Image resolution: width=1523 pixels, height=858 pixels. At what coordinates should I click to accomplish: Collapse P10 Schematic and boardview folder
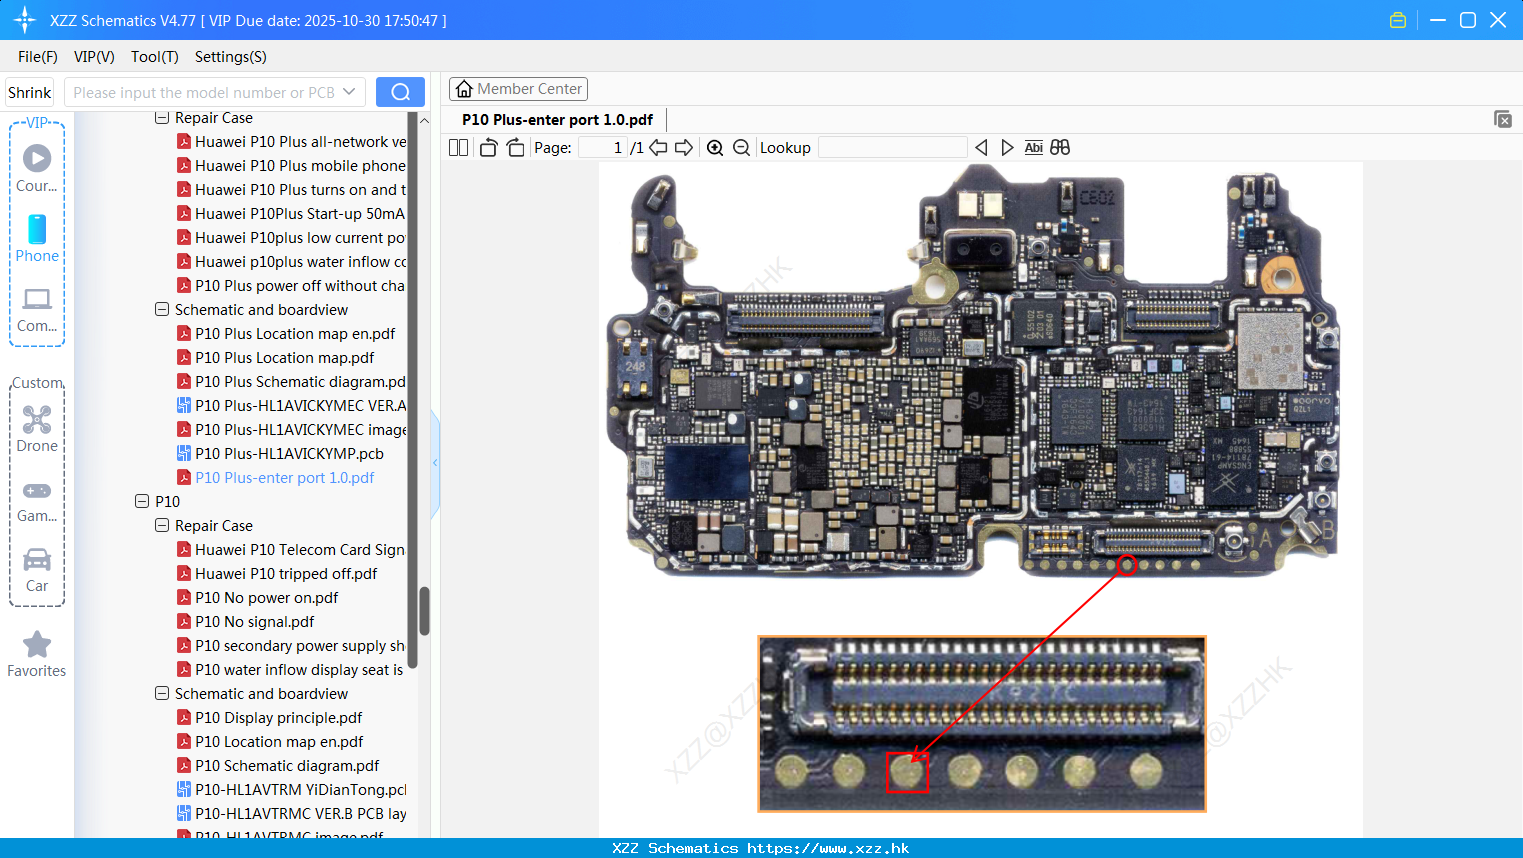pos(162,694)
